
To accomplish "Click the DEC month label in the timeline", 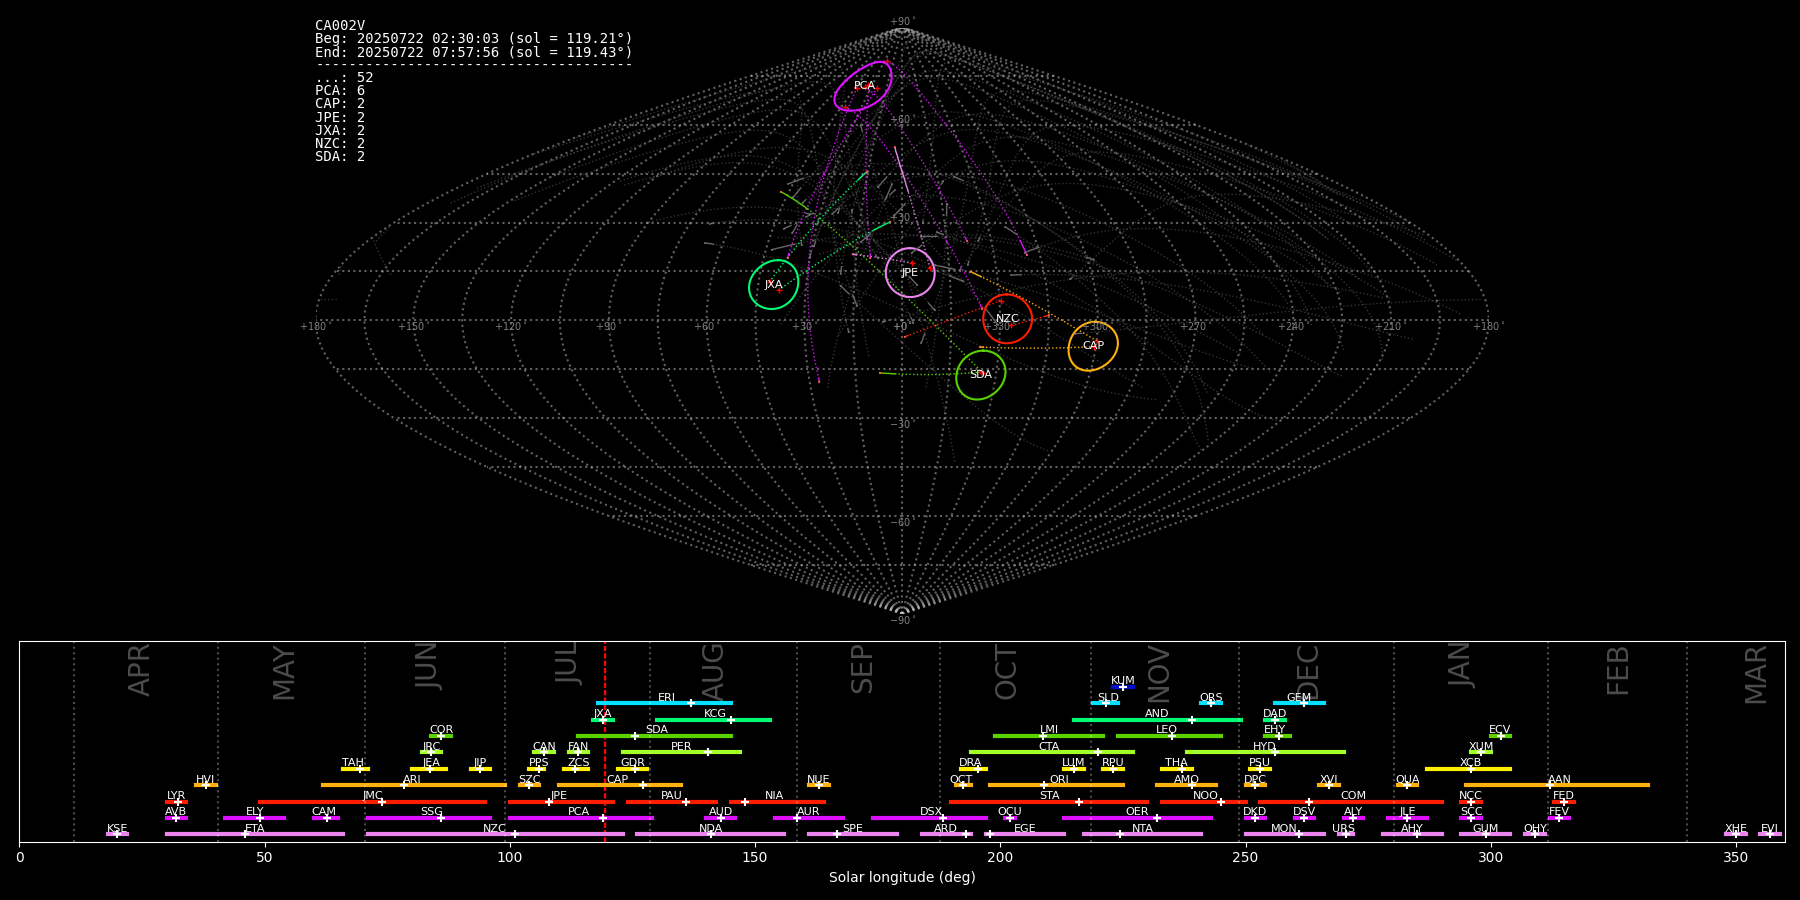I will [1308, 673].
